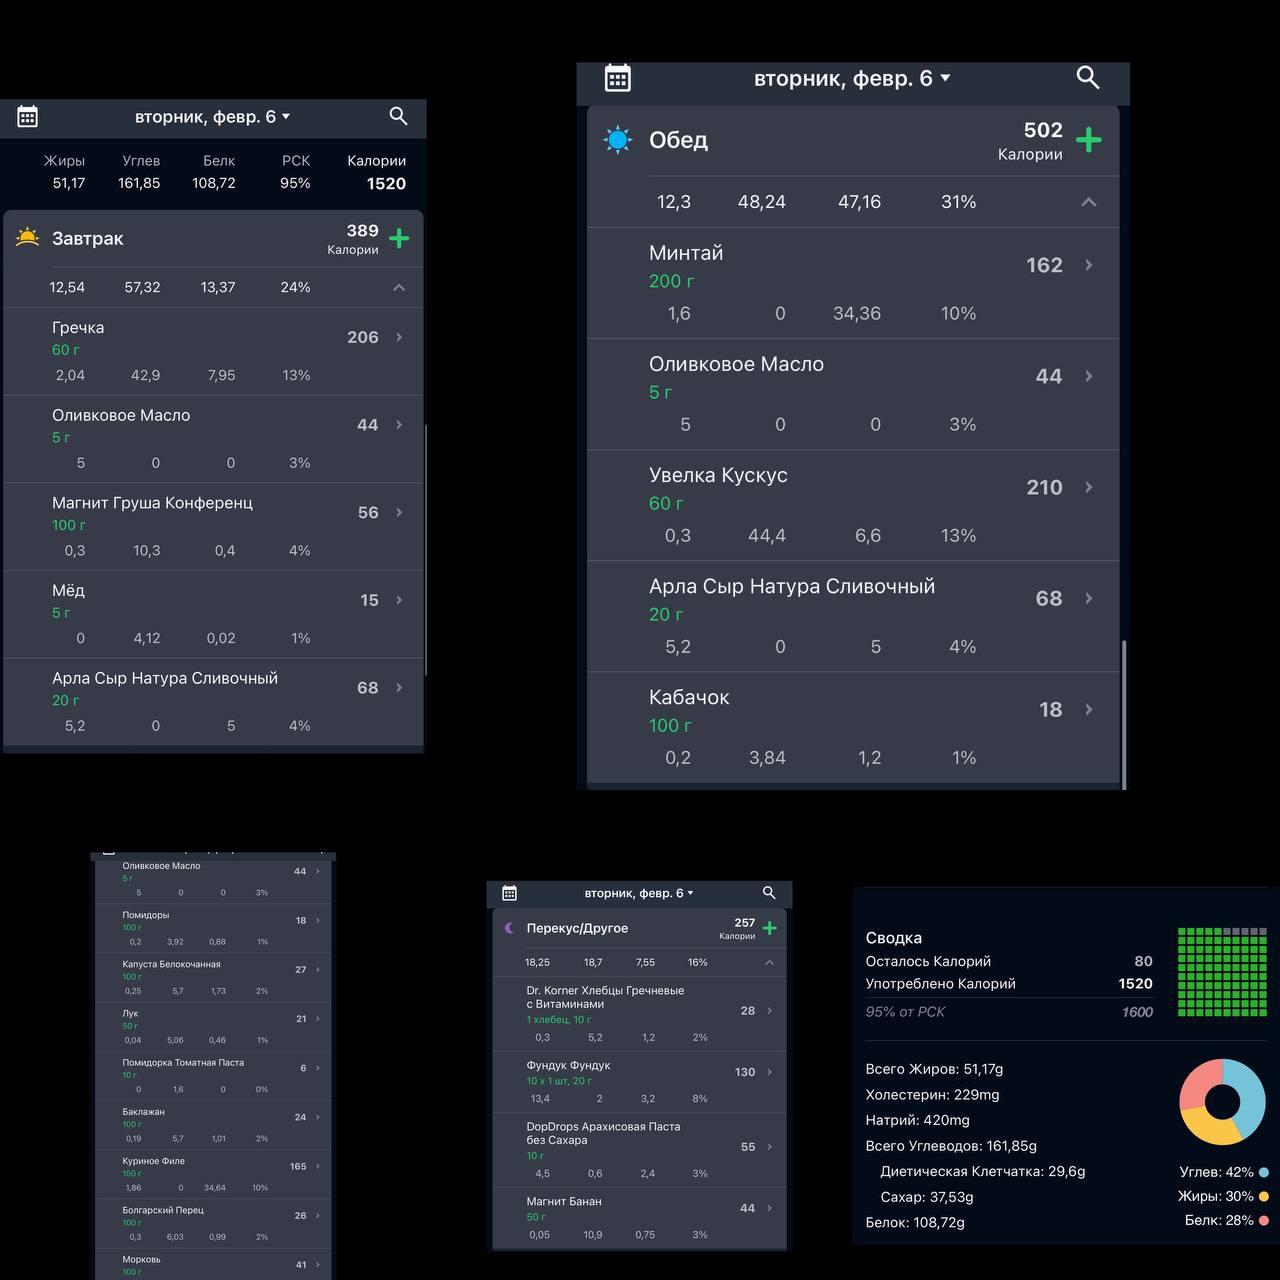Open the date dropdown above Перекус/Другое

pos(639,893)
